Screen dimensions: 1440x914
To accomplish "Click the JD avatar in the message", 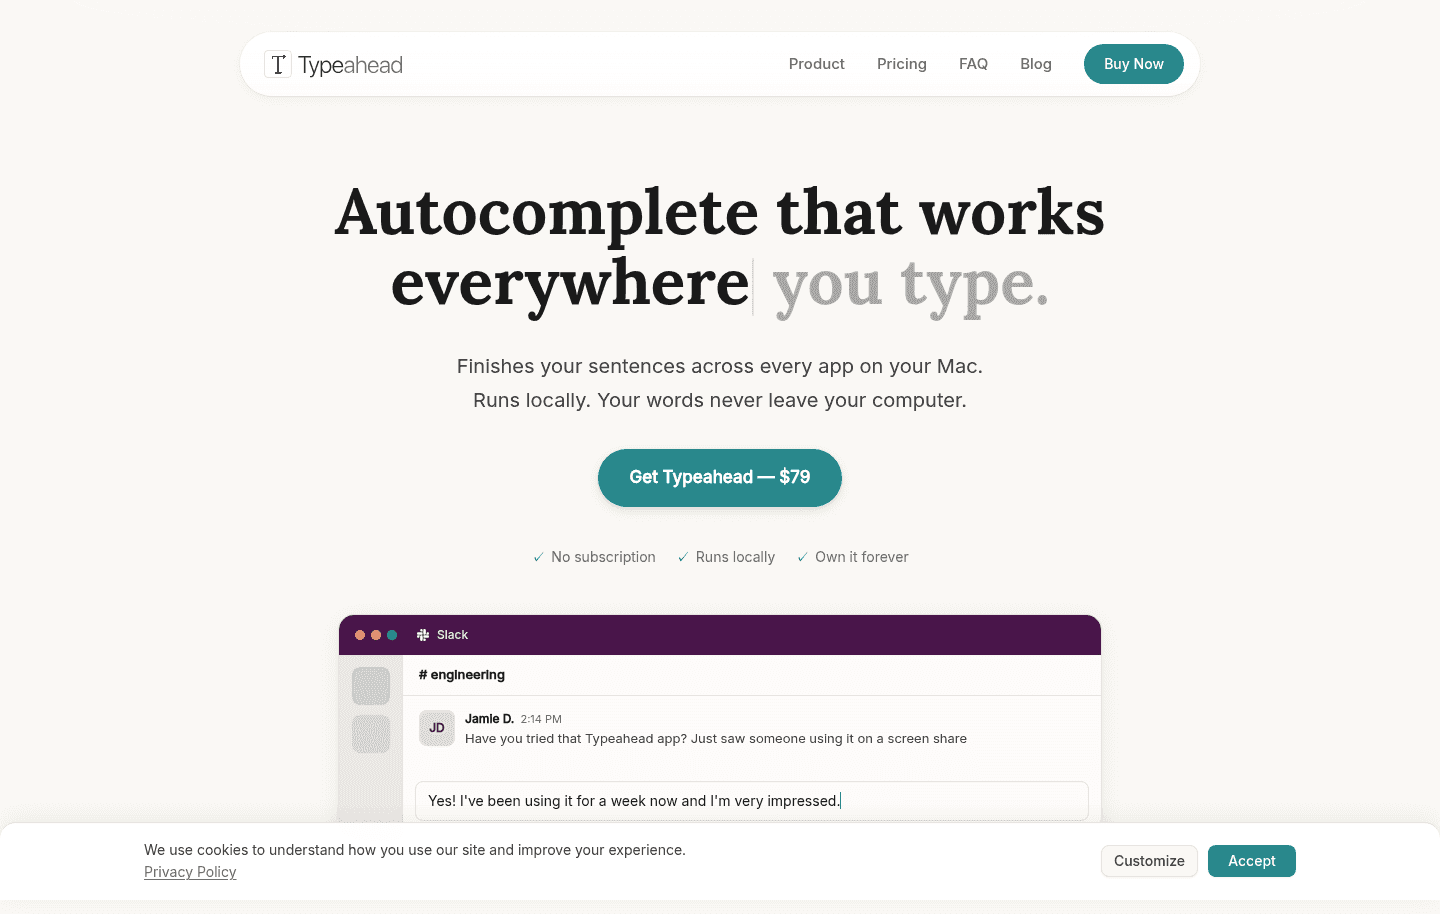I will coord(437,728).
